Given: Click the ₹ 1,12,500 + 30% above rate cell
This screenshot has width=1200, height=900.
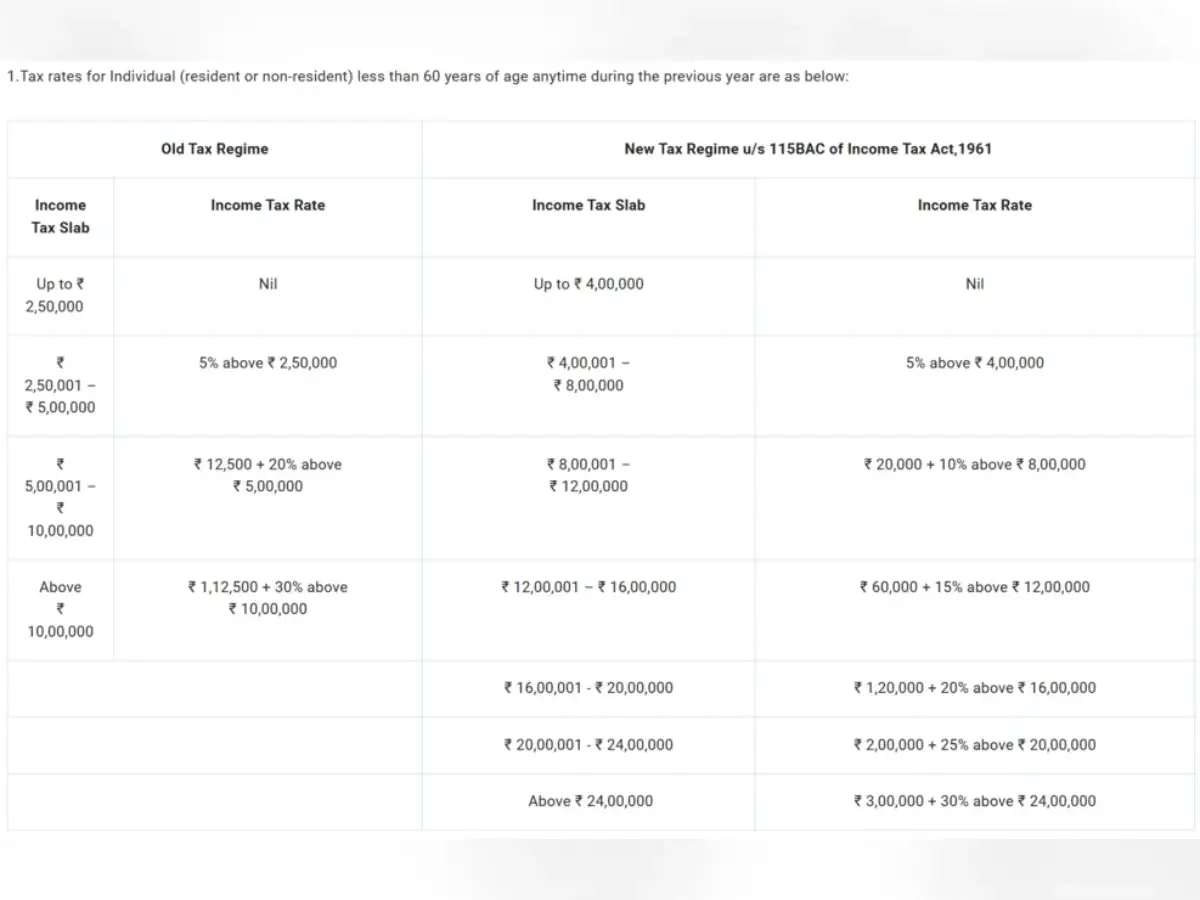Looking at the screenshot, I should (268, 610).
